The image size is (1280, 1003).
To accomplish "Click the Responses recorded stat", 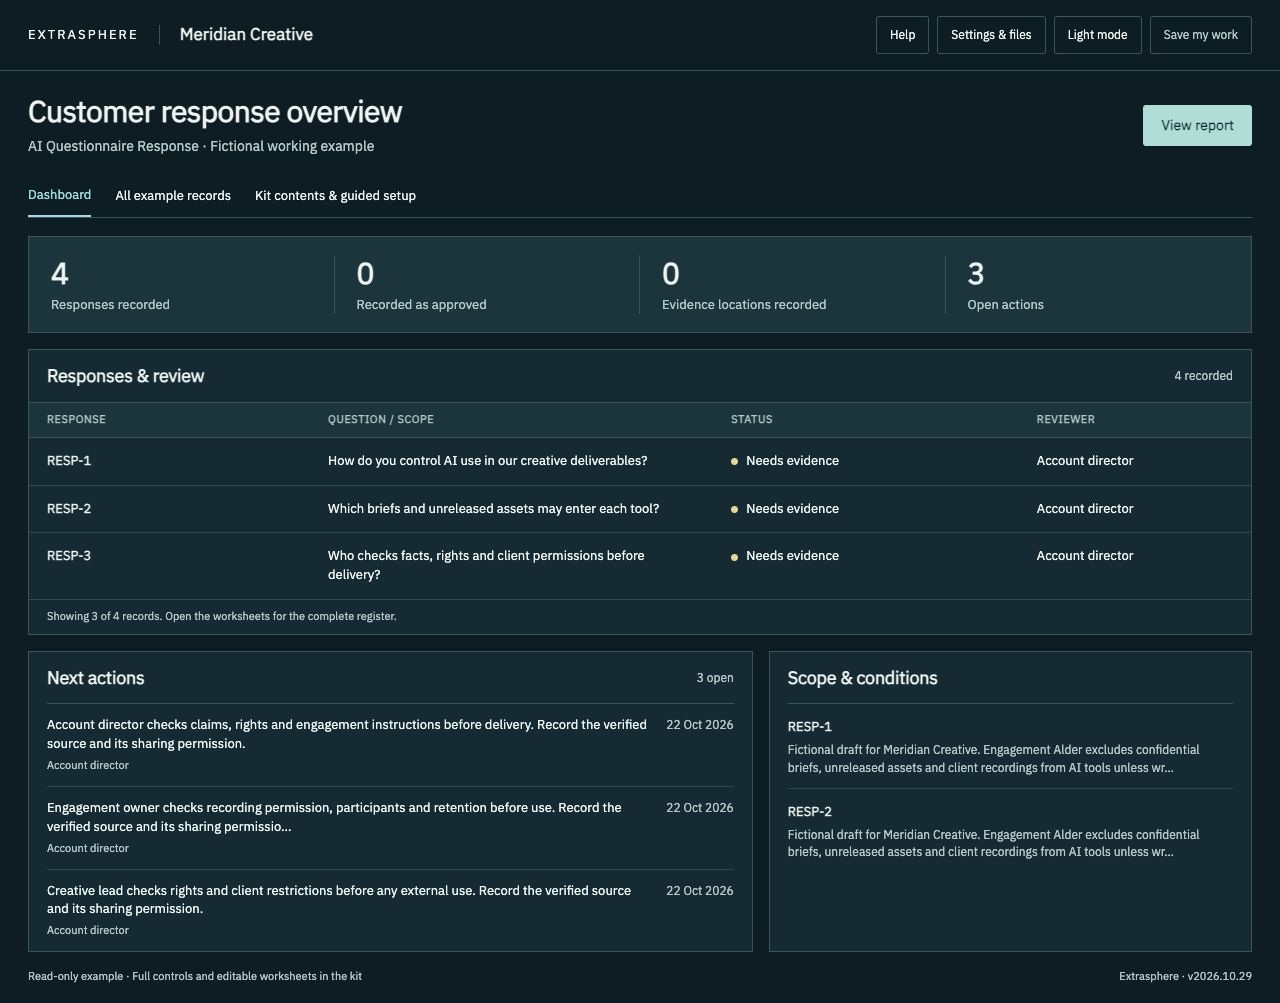I will coord(181,285).
